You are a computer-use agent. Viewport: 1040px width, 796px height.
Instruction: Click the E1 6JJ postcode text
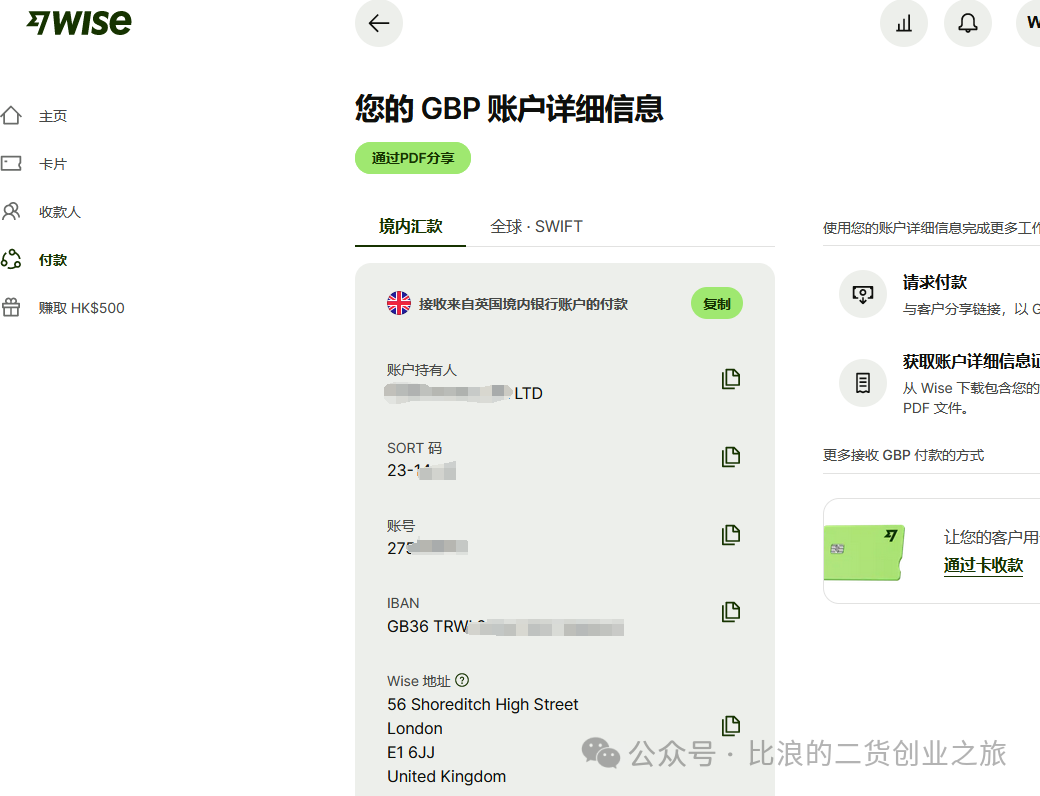[x=411, y=752]
